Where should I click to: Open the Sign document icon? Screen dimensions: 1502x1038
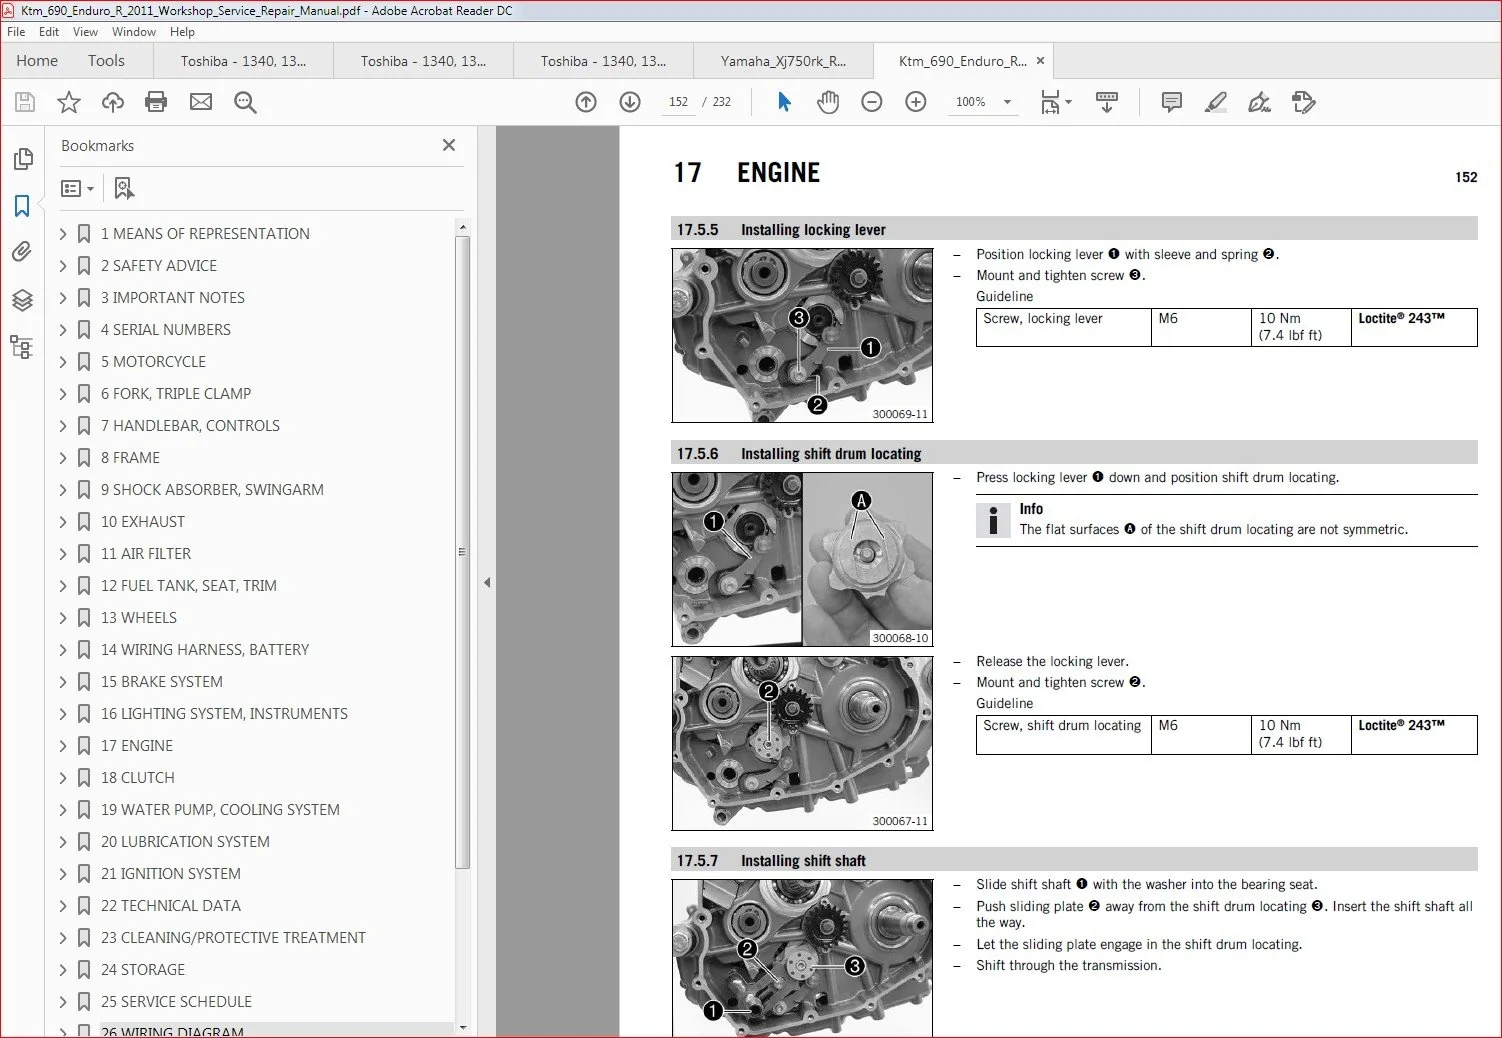point(1260,102)
